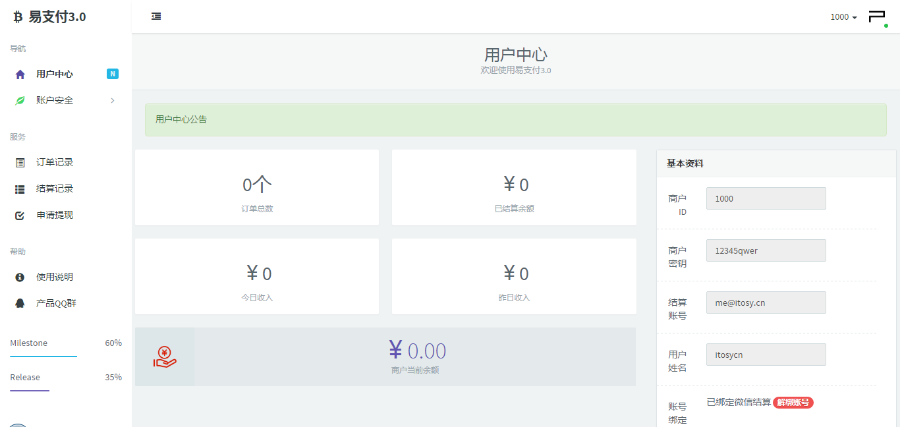Image resolution: width=900 pixels, height=427 pixels.
Task: Click the 订单记录 list icon
Action: 20,162
